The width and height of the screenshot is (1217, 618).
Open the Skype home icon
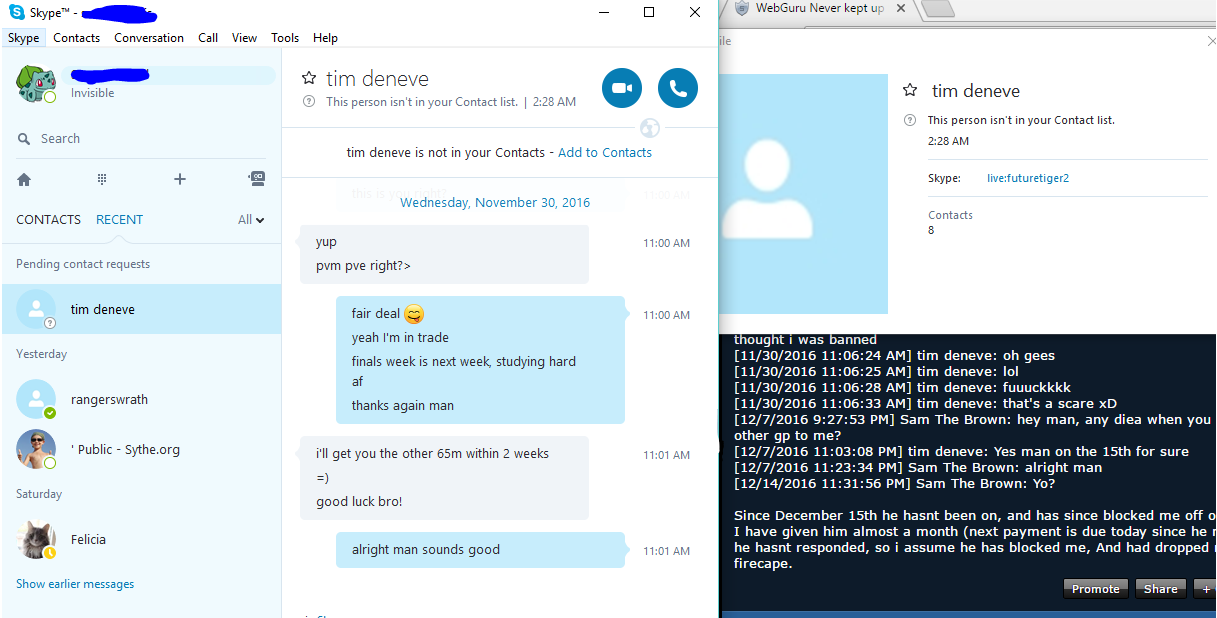[x=24, y=179]
